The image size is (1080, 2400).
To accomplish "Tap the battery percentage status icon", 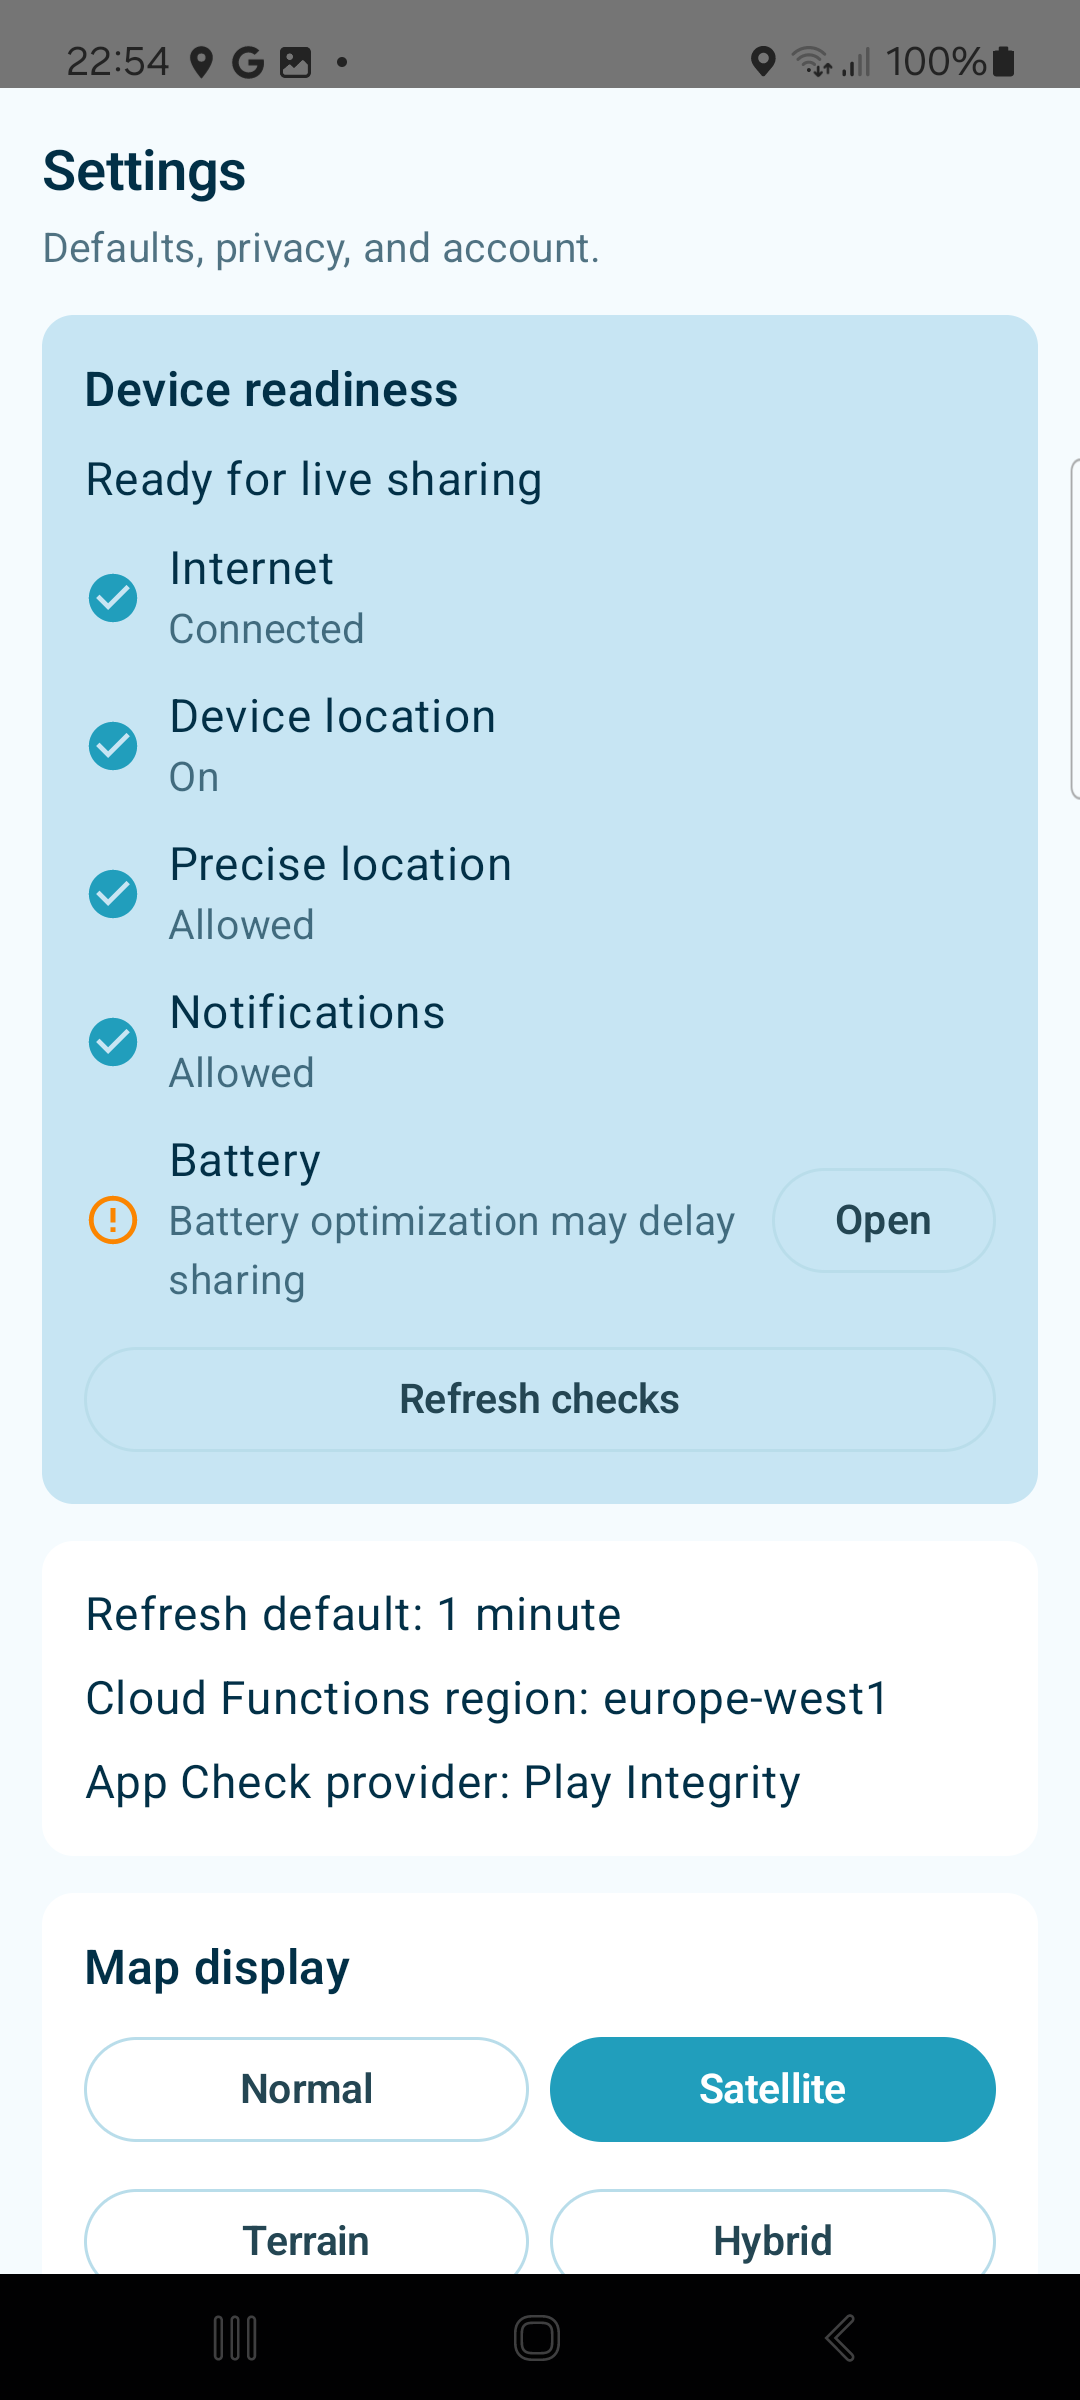I will pyautogui.click(x=950, y=62).
